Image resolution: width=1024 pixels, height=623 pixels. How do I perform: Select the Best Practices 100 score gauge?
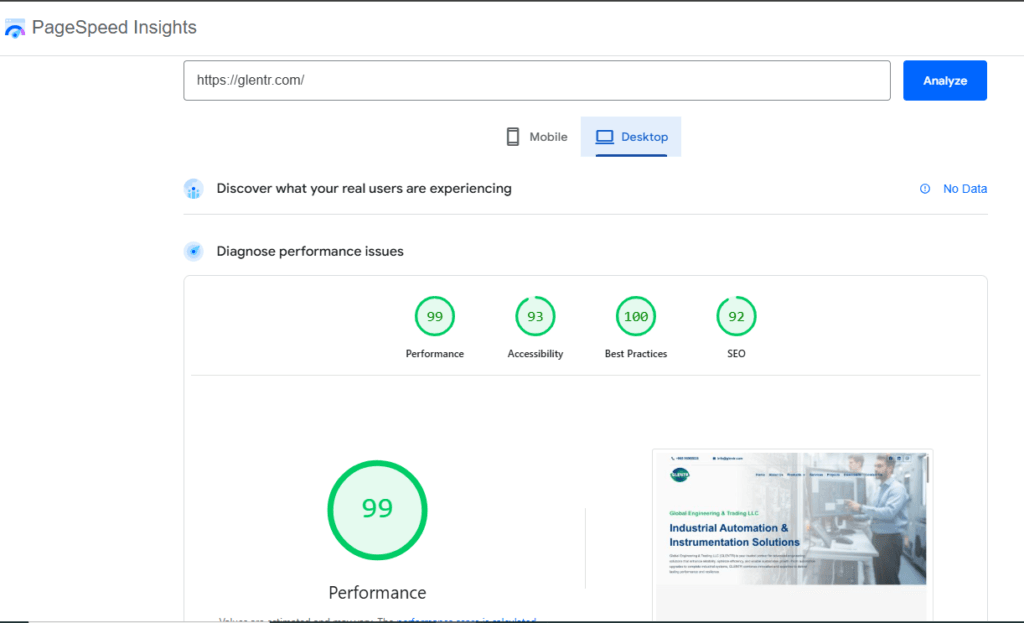635,316
